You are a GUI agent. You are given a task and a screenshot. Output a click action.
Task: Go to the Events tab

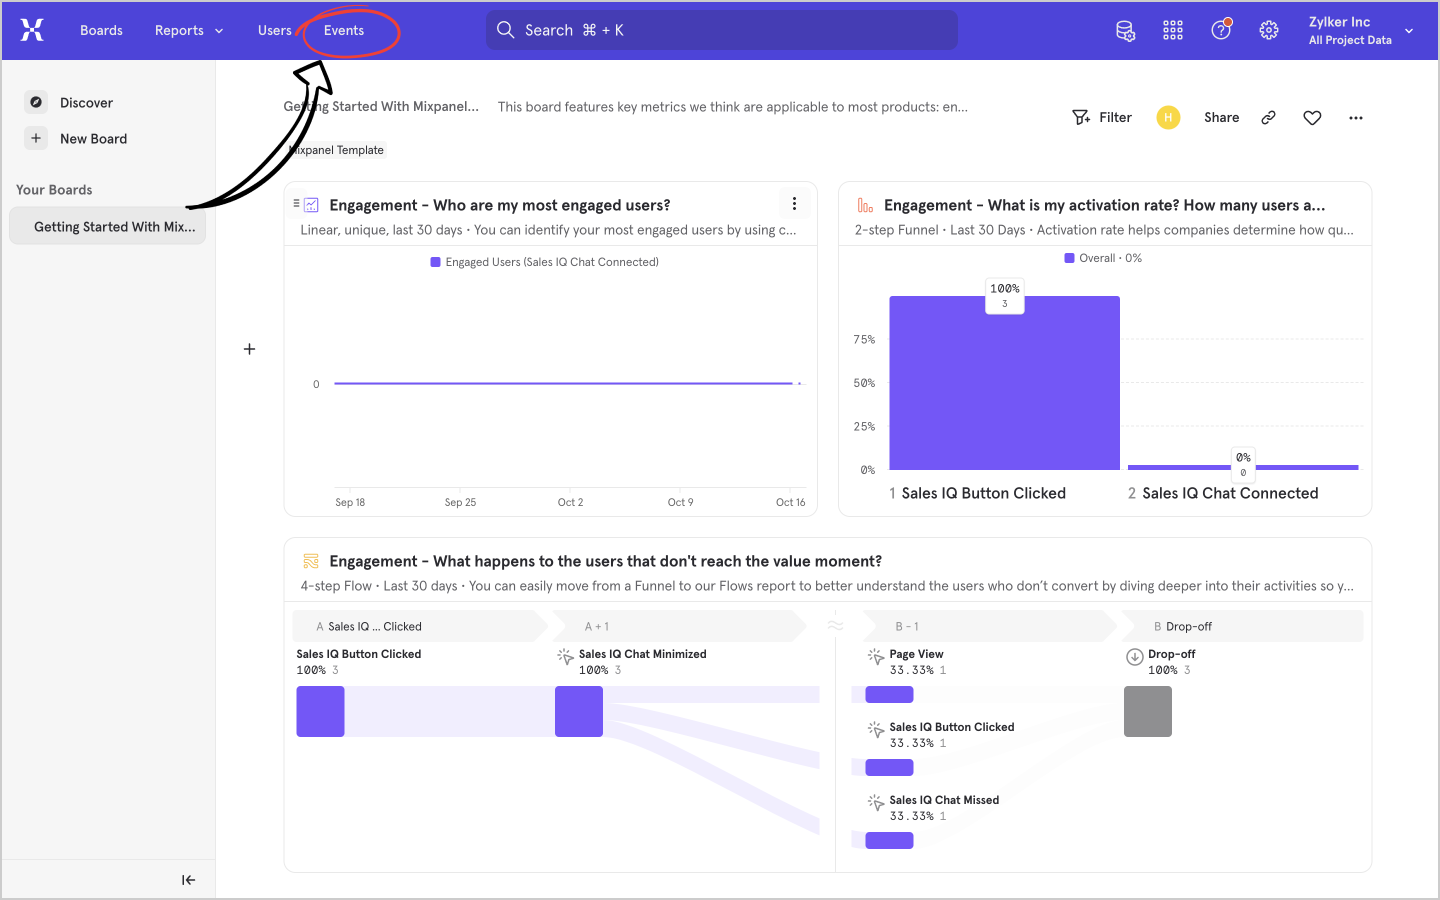tap(344, 30)
